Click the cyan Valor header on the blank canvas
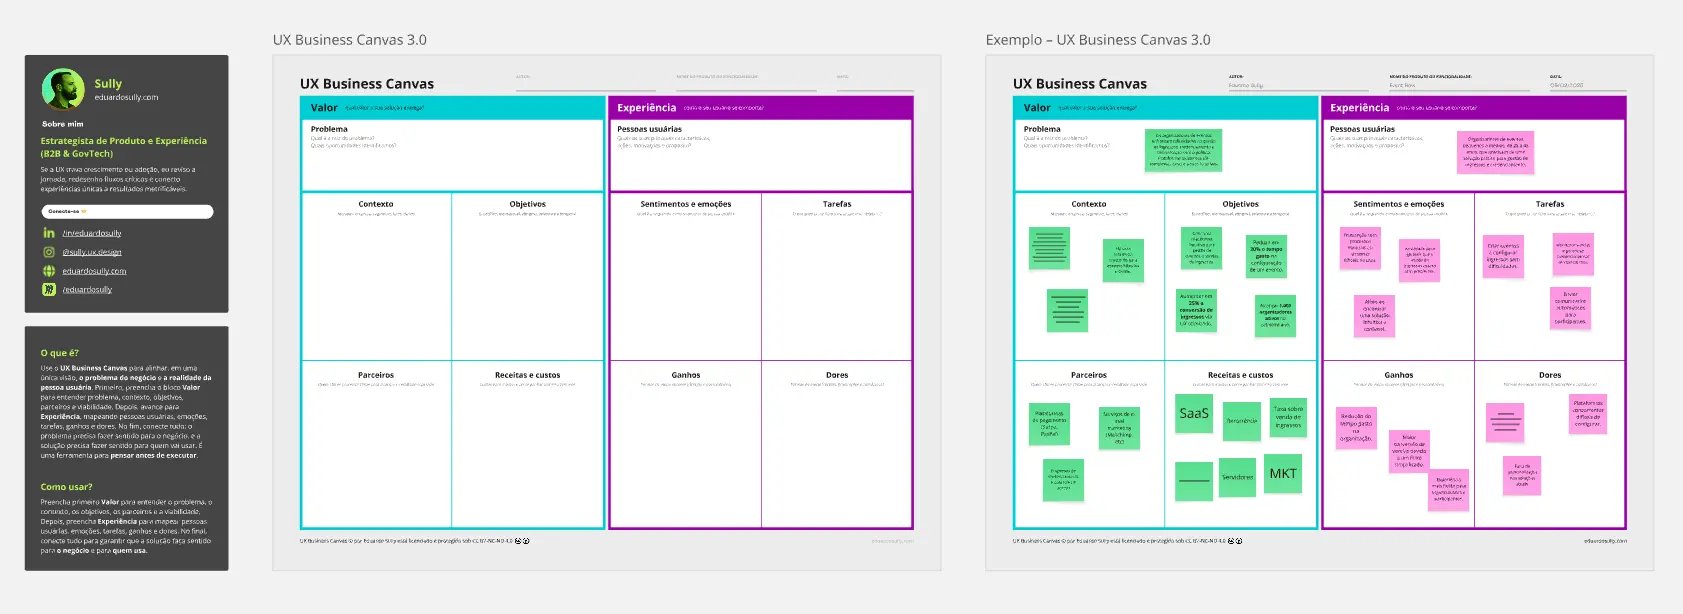This screenshot has width=1683, height=614. pos(453,108)
